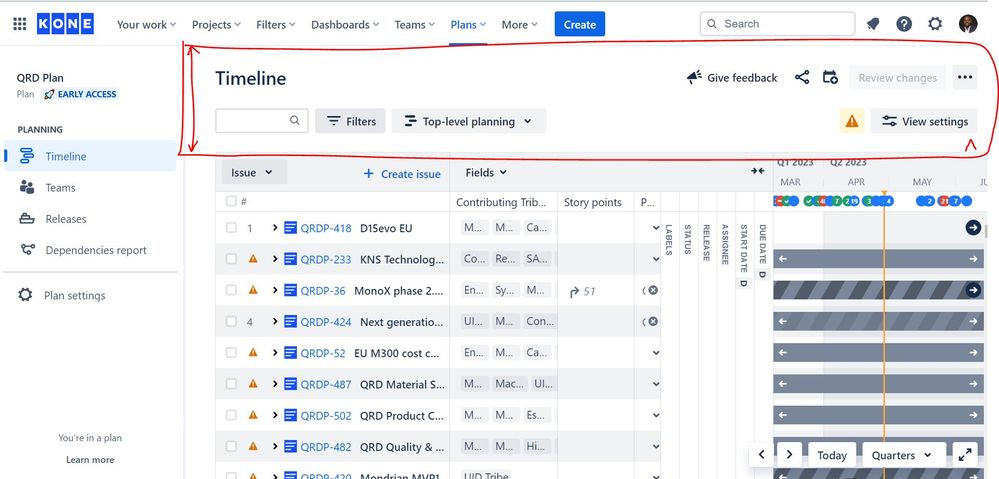
Task: Go to previous timeline period arrow
Action: tap(761, 455)
